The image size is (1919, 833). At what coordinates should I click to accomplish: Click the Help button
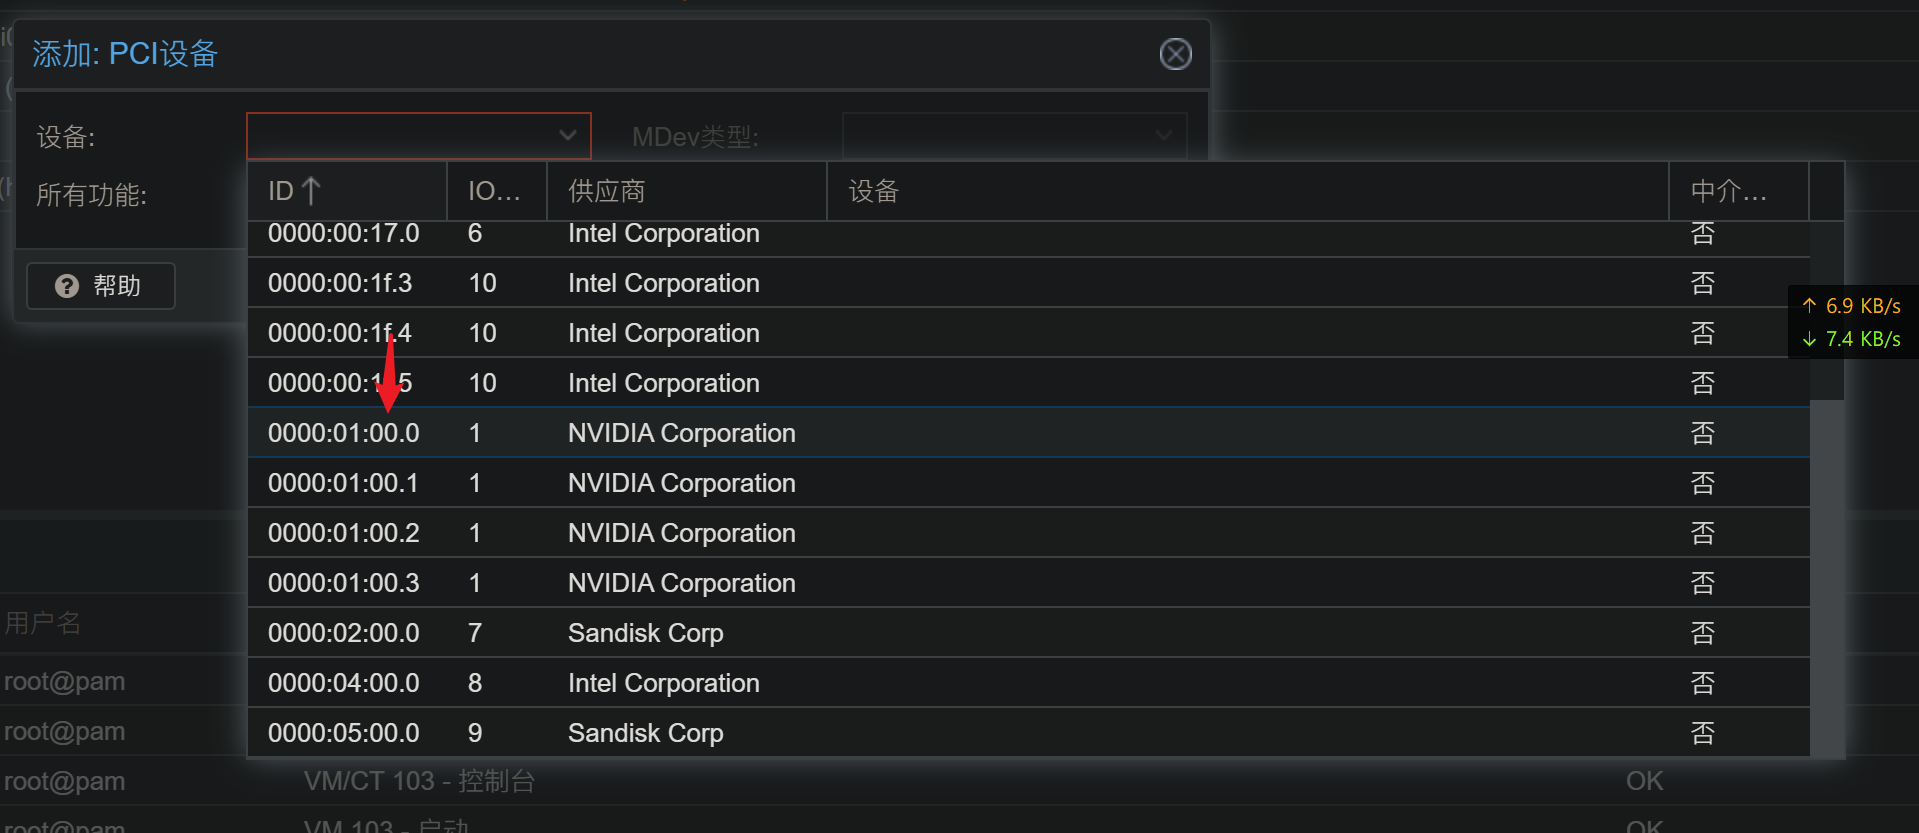101,286
